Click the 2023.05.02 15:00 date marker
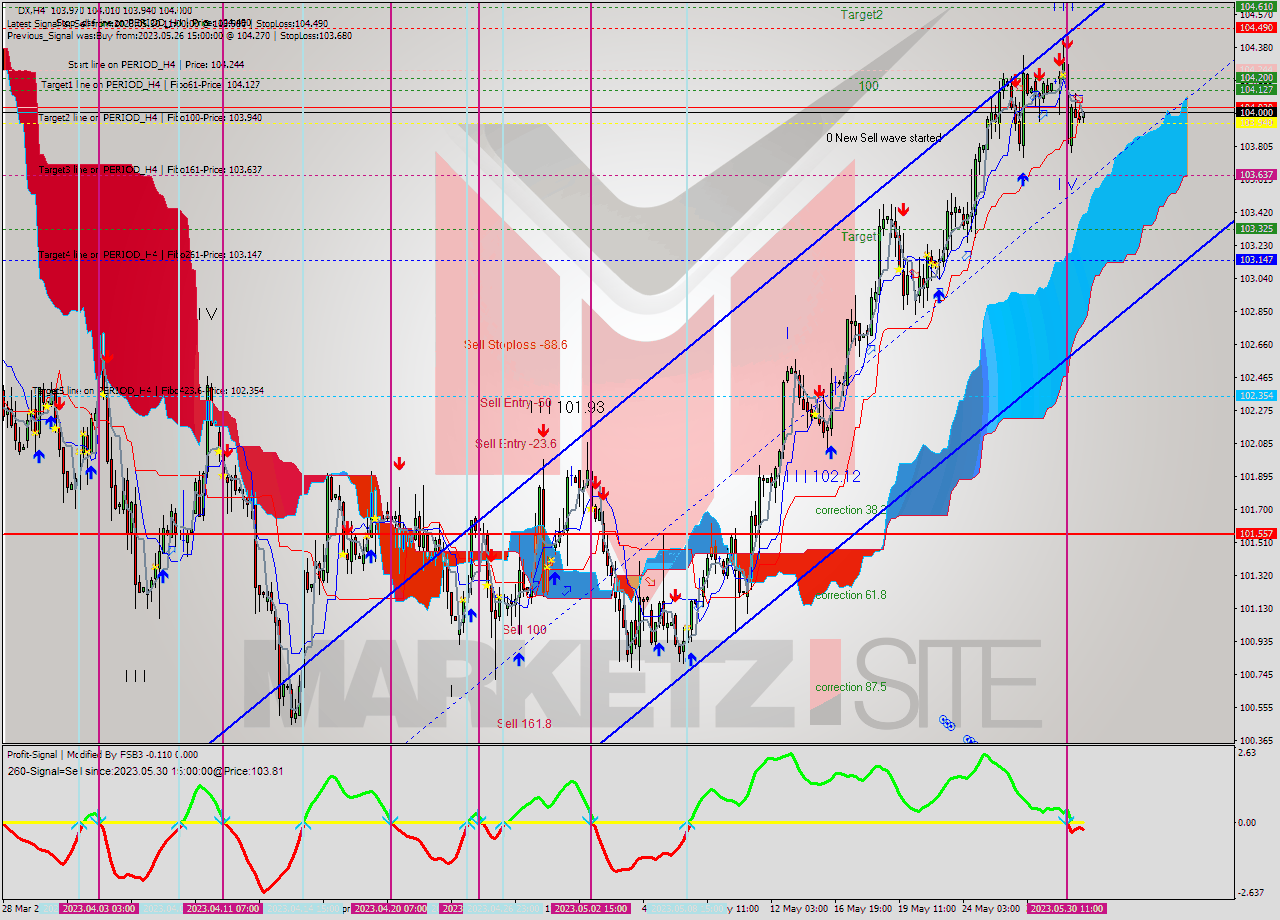The width and height of the screenshot is (1280, 920). (x=591, y=909)
